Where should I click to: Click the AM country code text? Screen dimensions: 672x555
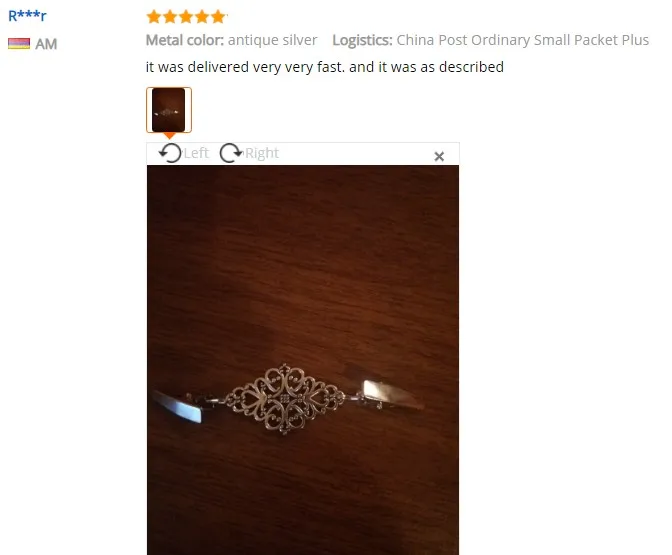46,44
